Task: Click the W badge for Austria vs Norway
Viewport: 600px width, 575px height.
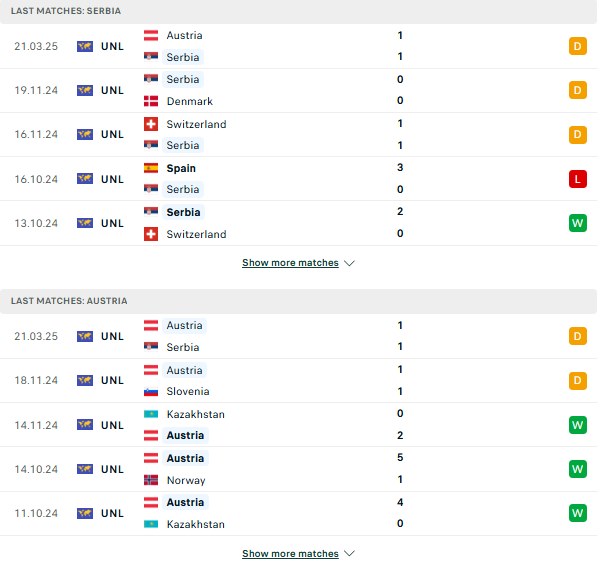Action: (x=577, y=469)
